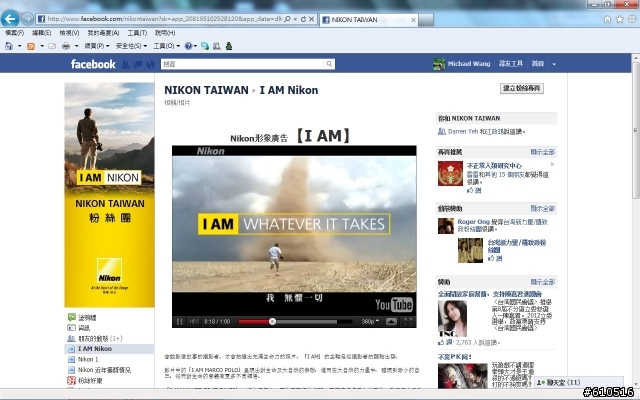Mute the video with the speaker icon
Image resolution: width=640 pixels, height=400 pixels.
click(x=193, y=322)
